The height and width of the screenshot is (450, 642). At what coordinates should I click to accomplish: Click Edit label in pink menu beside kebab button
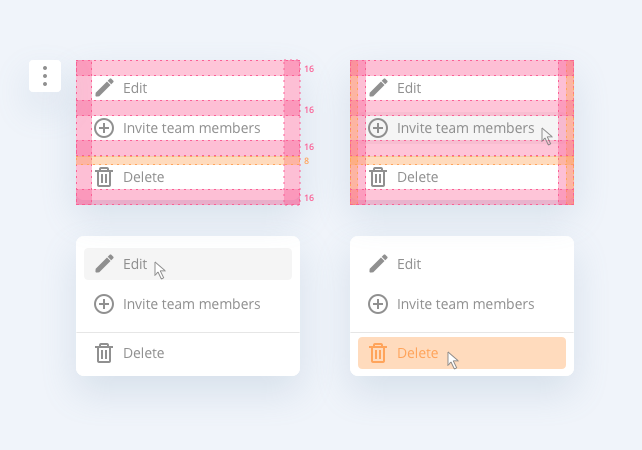tap(135, 88)
